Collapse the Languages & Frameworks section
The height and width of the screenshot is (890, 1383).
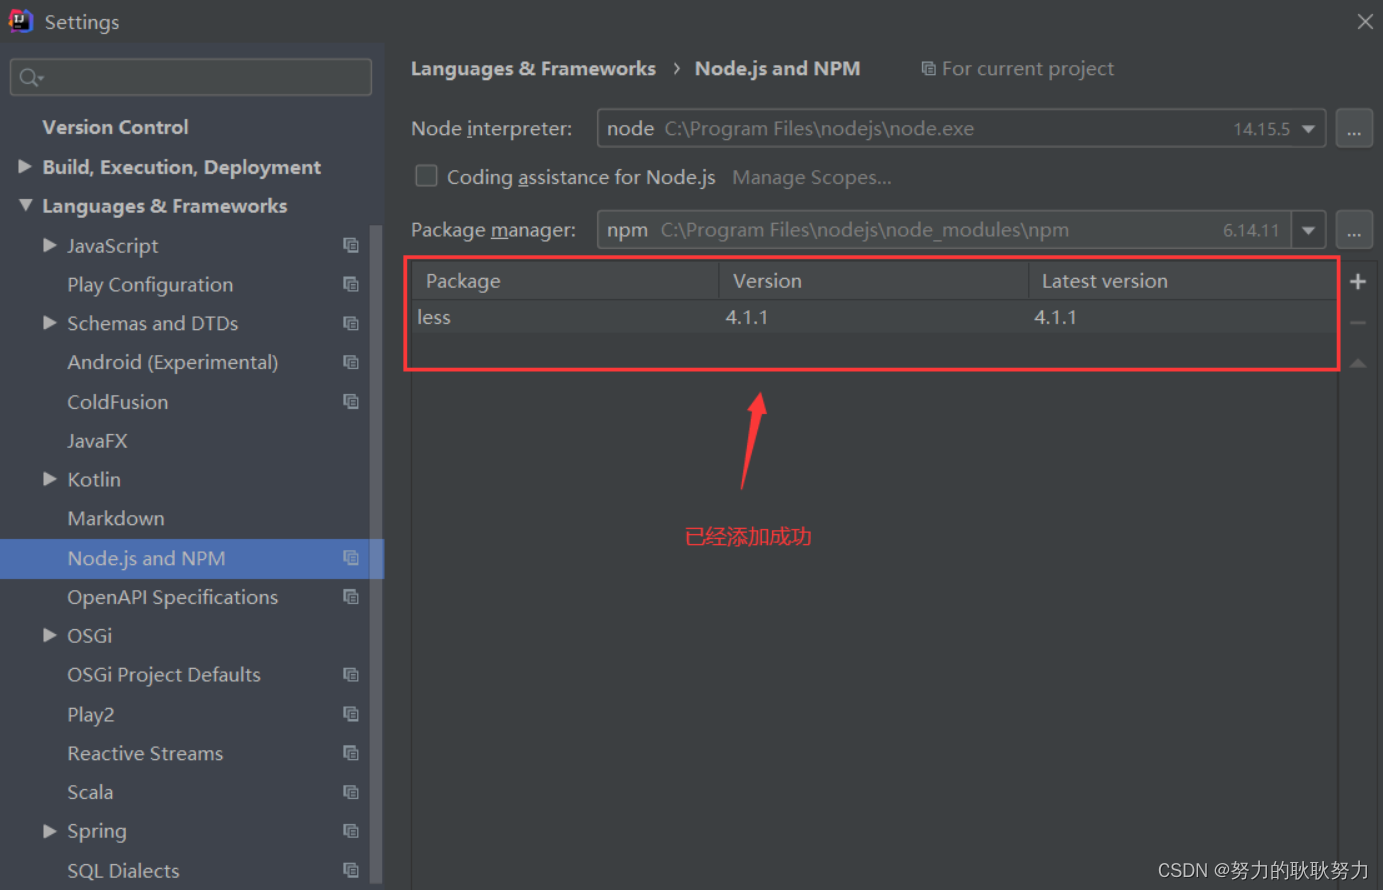(x=25, y=205)
